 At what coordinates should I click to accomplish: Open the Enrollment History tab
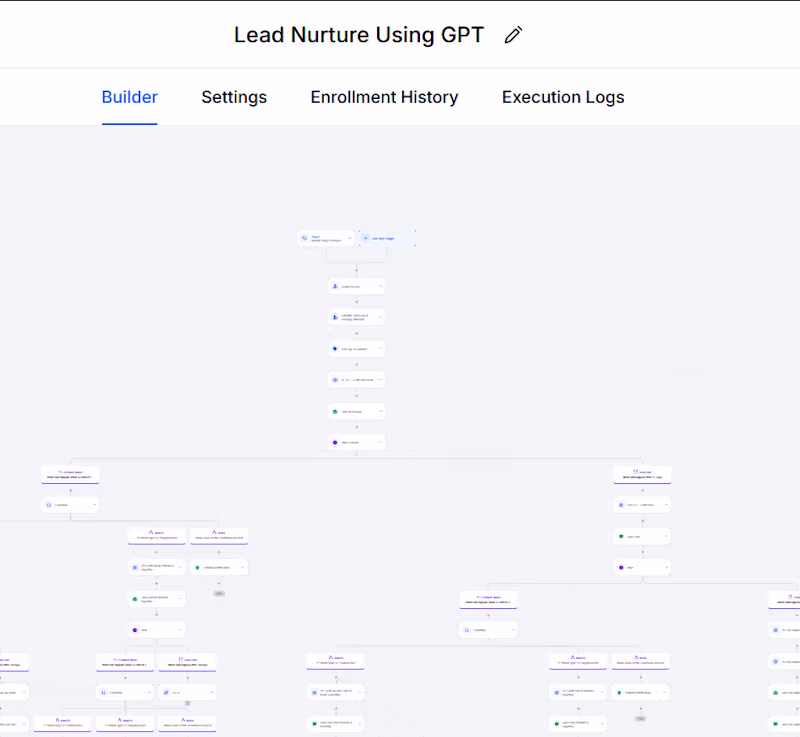point(384,97)
